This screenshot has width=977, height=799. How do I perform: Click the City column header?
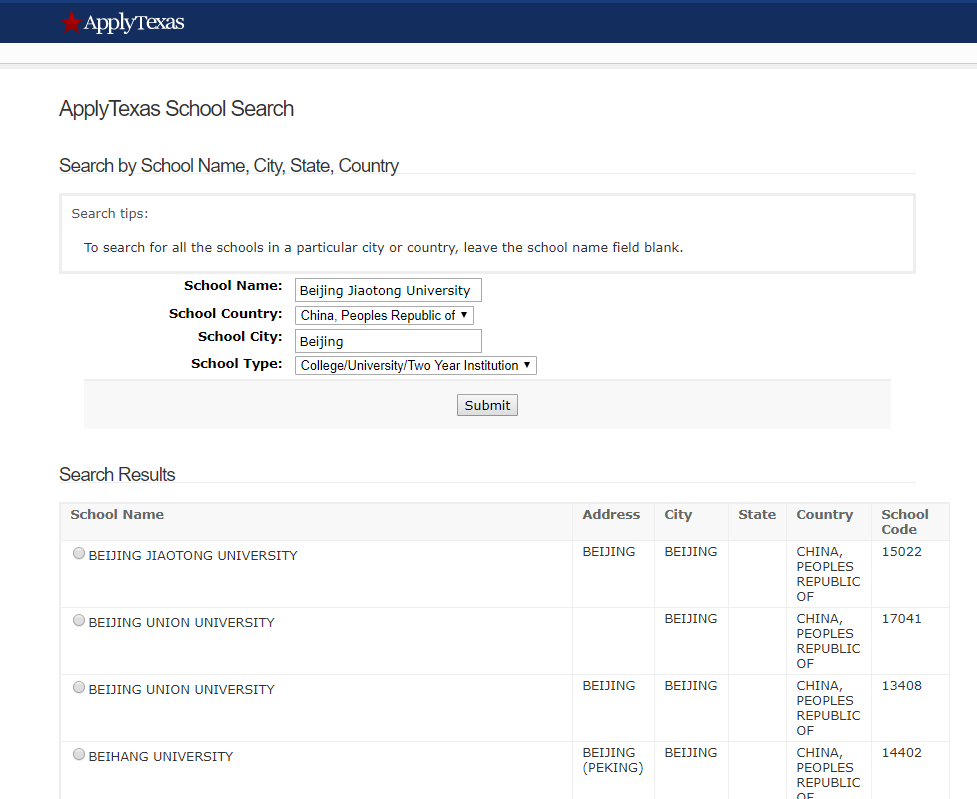click(678, 514)
